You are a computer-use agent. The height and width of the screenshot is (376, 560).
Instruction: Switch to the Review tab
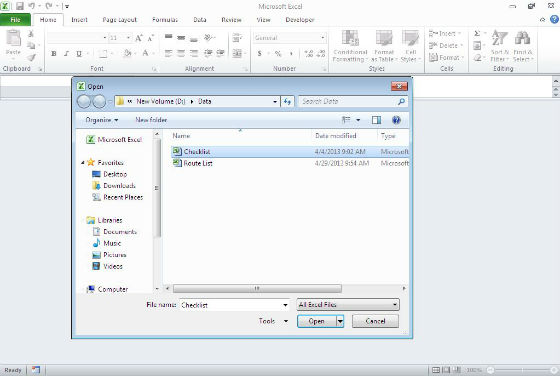231,20
